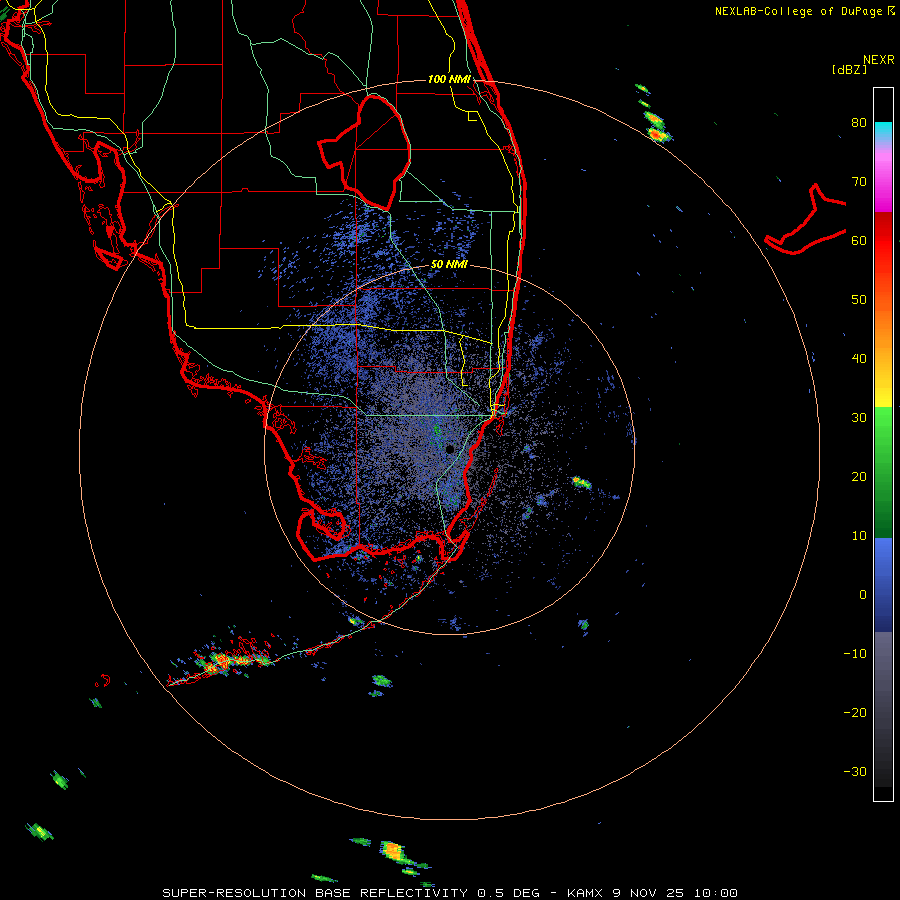900x900 pixels.
Task: Click the -30 dBZ scale label
Action: (x=855, y=772)
